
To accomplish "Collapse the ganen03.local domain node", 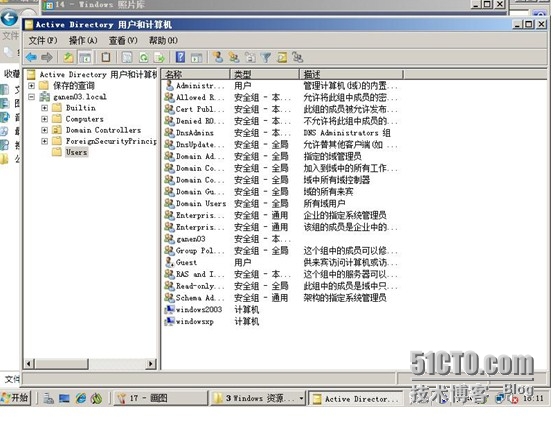I will click(31, 97).
